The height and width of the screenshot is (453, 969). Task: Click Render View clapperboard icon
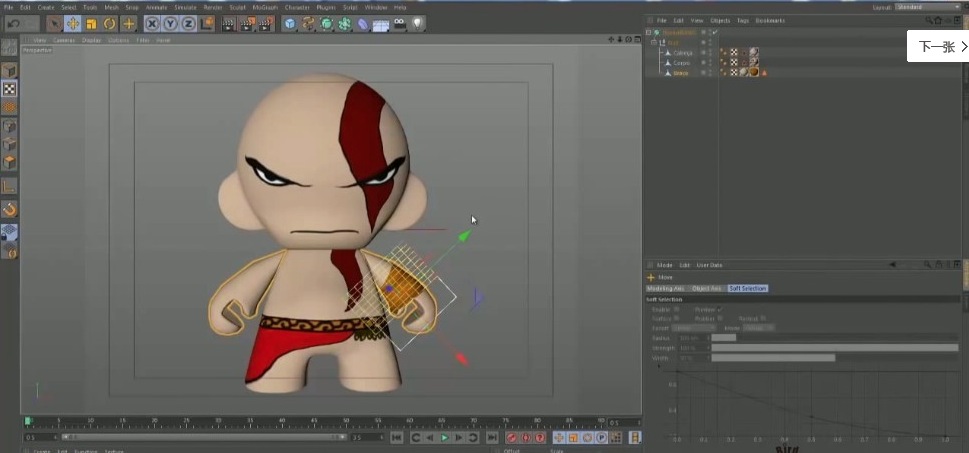229,24
